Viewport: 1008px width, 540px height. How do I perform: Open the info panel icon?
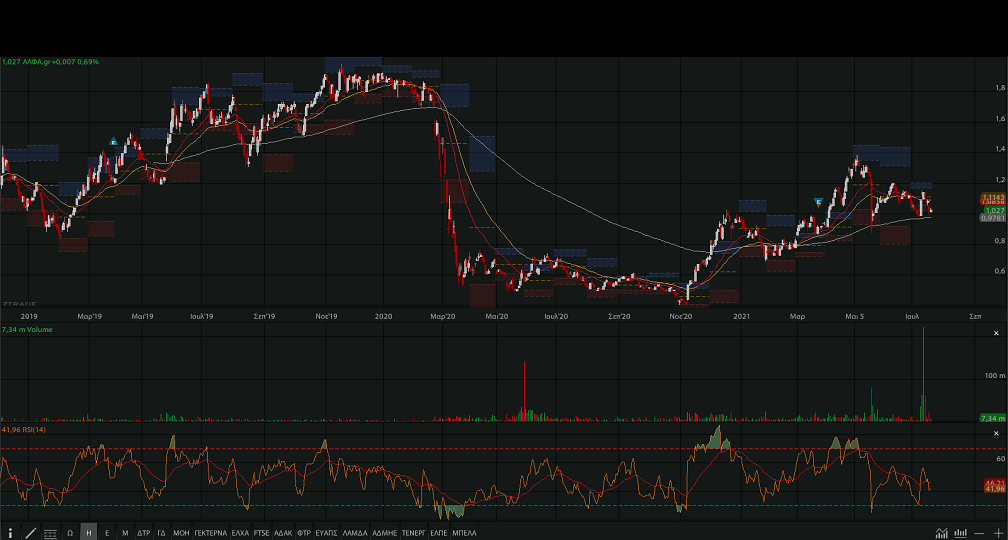click(x=10, y=533)
